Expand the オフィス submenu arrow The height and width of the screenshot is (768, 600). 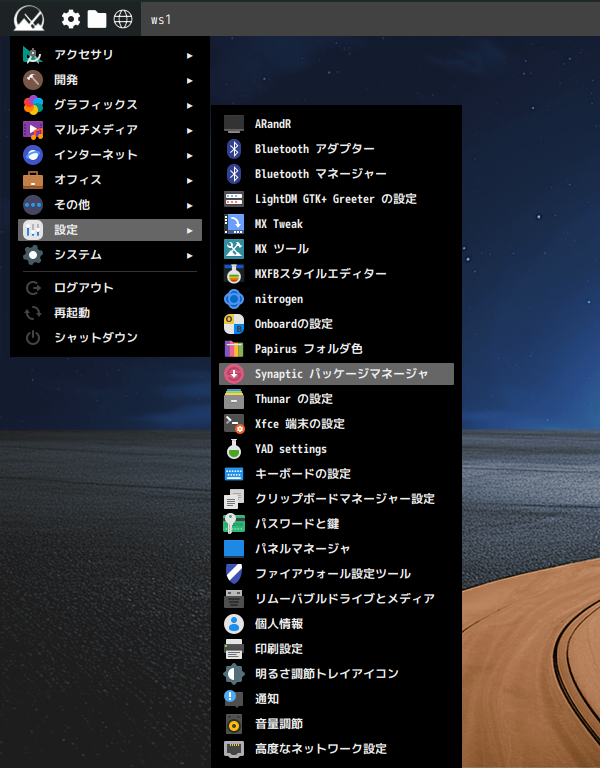190,181
